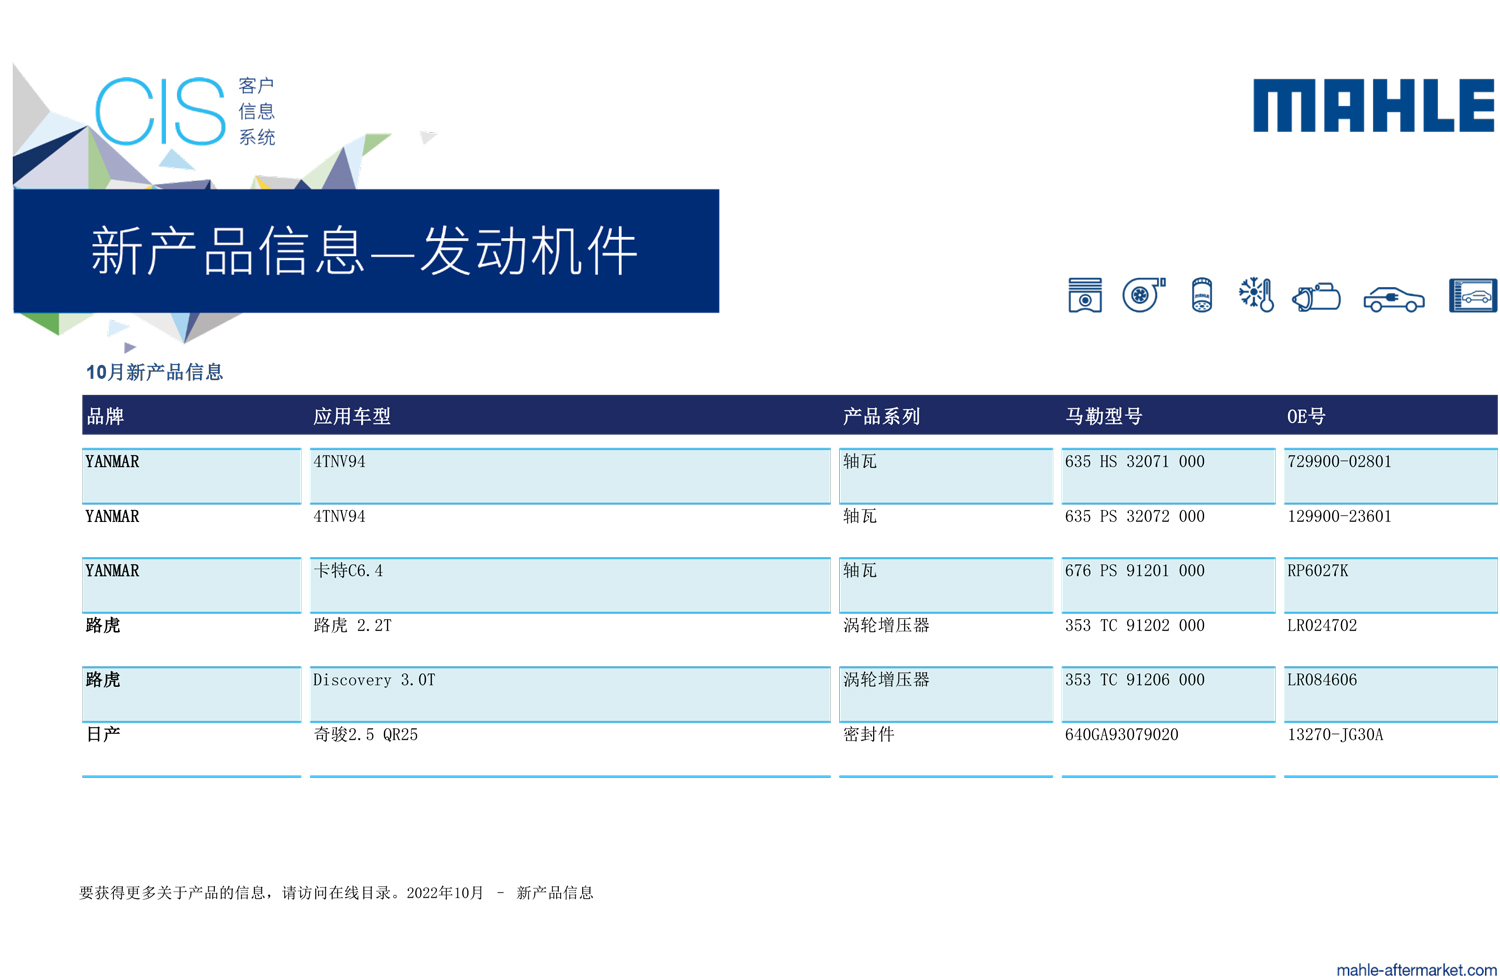Viewport: 1500px width, 979px height.
Task: Click the 马勒型号 column header
Action: (1104, 416)
